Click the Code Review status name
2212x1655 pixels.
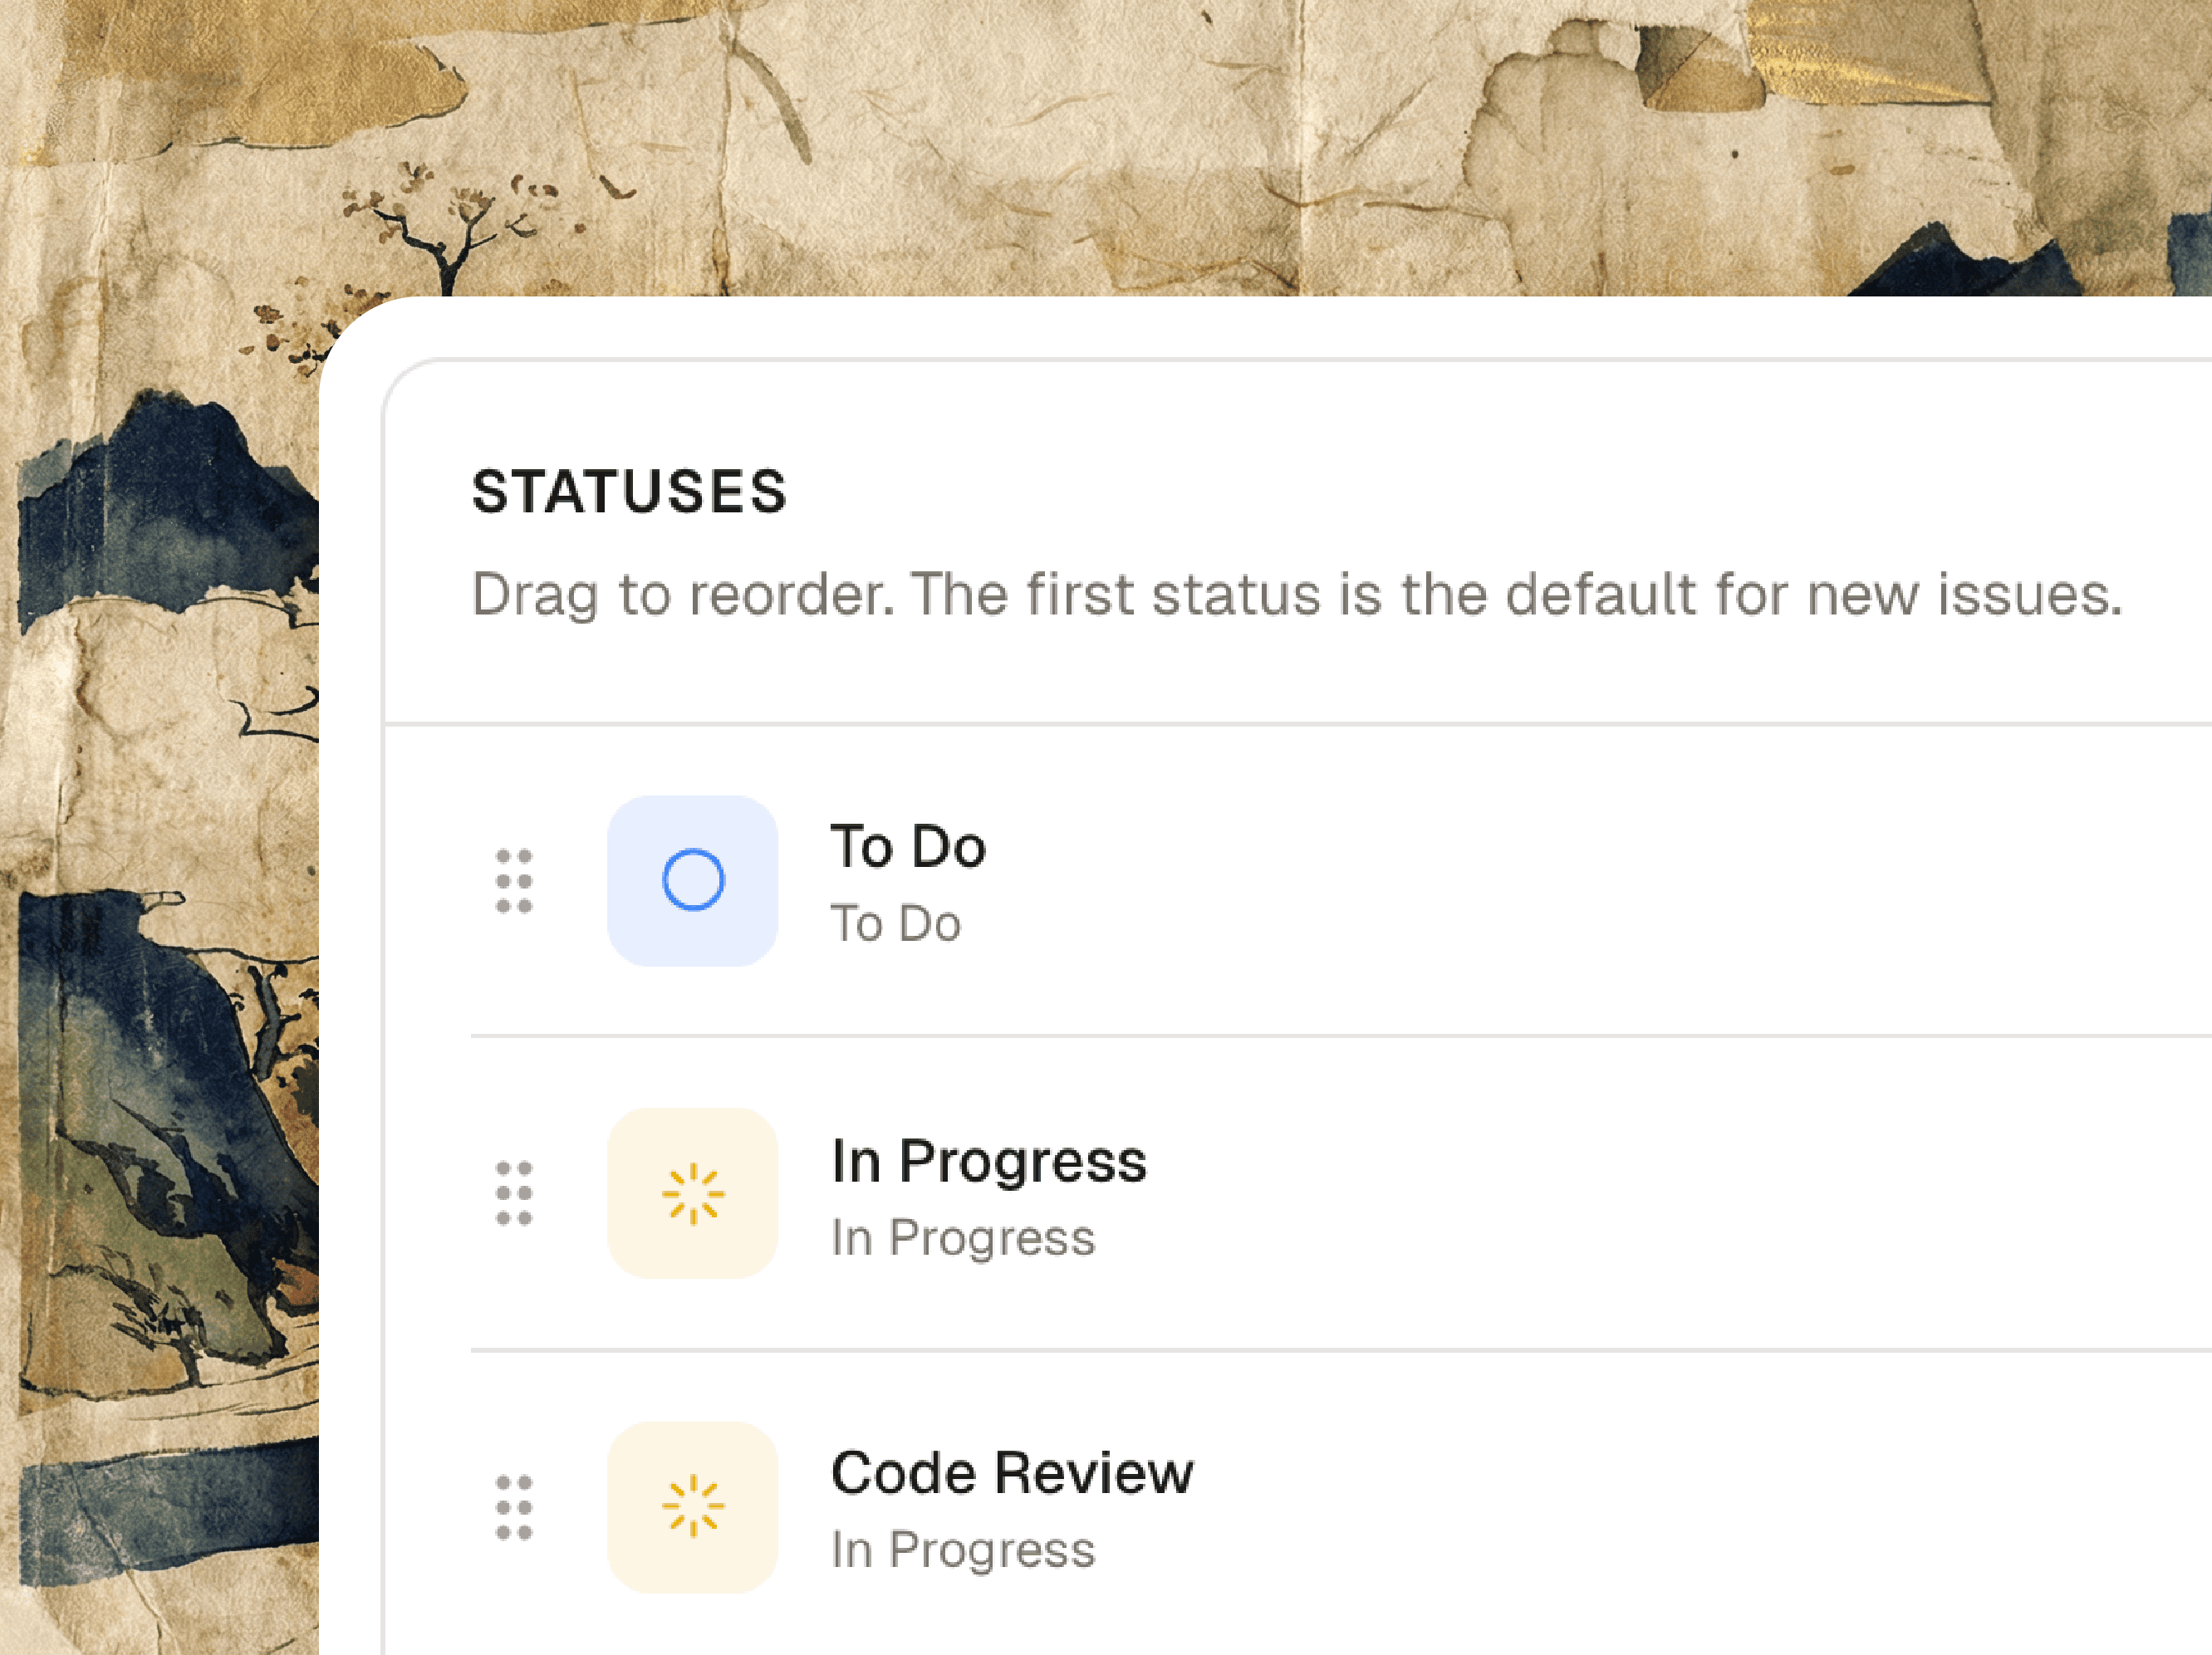click(x=1014, y=1471)
